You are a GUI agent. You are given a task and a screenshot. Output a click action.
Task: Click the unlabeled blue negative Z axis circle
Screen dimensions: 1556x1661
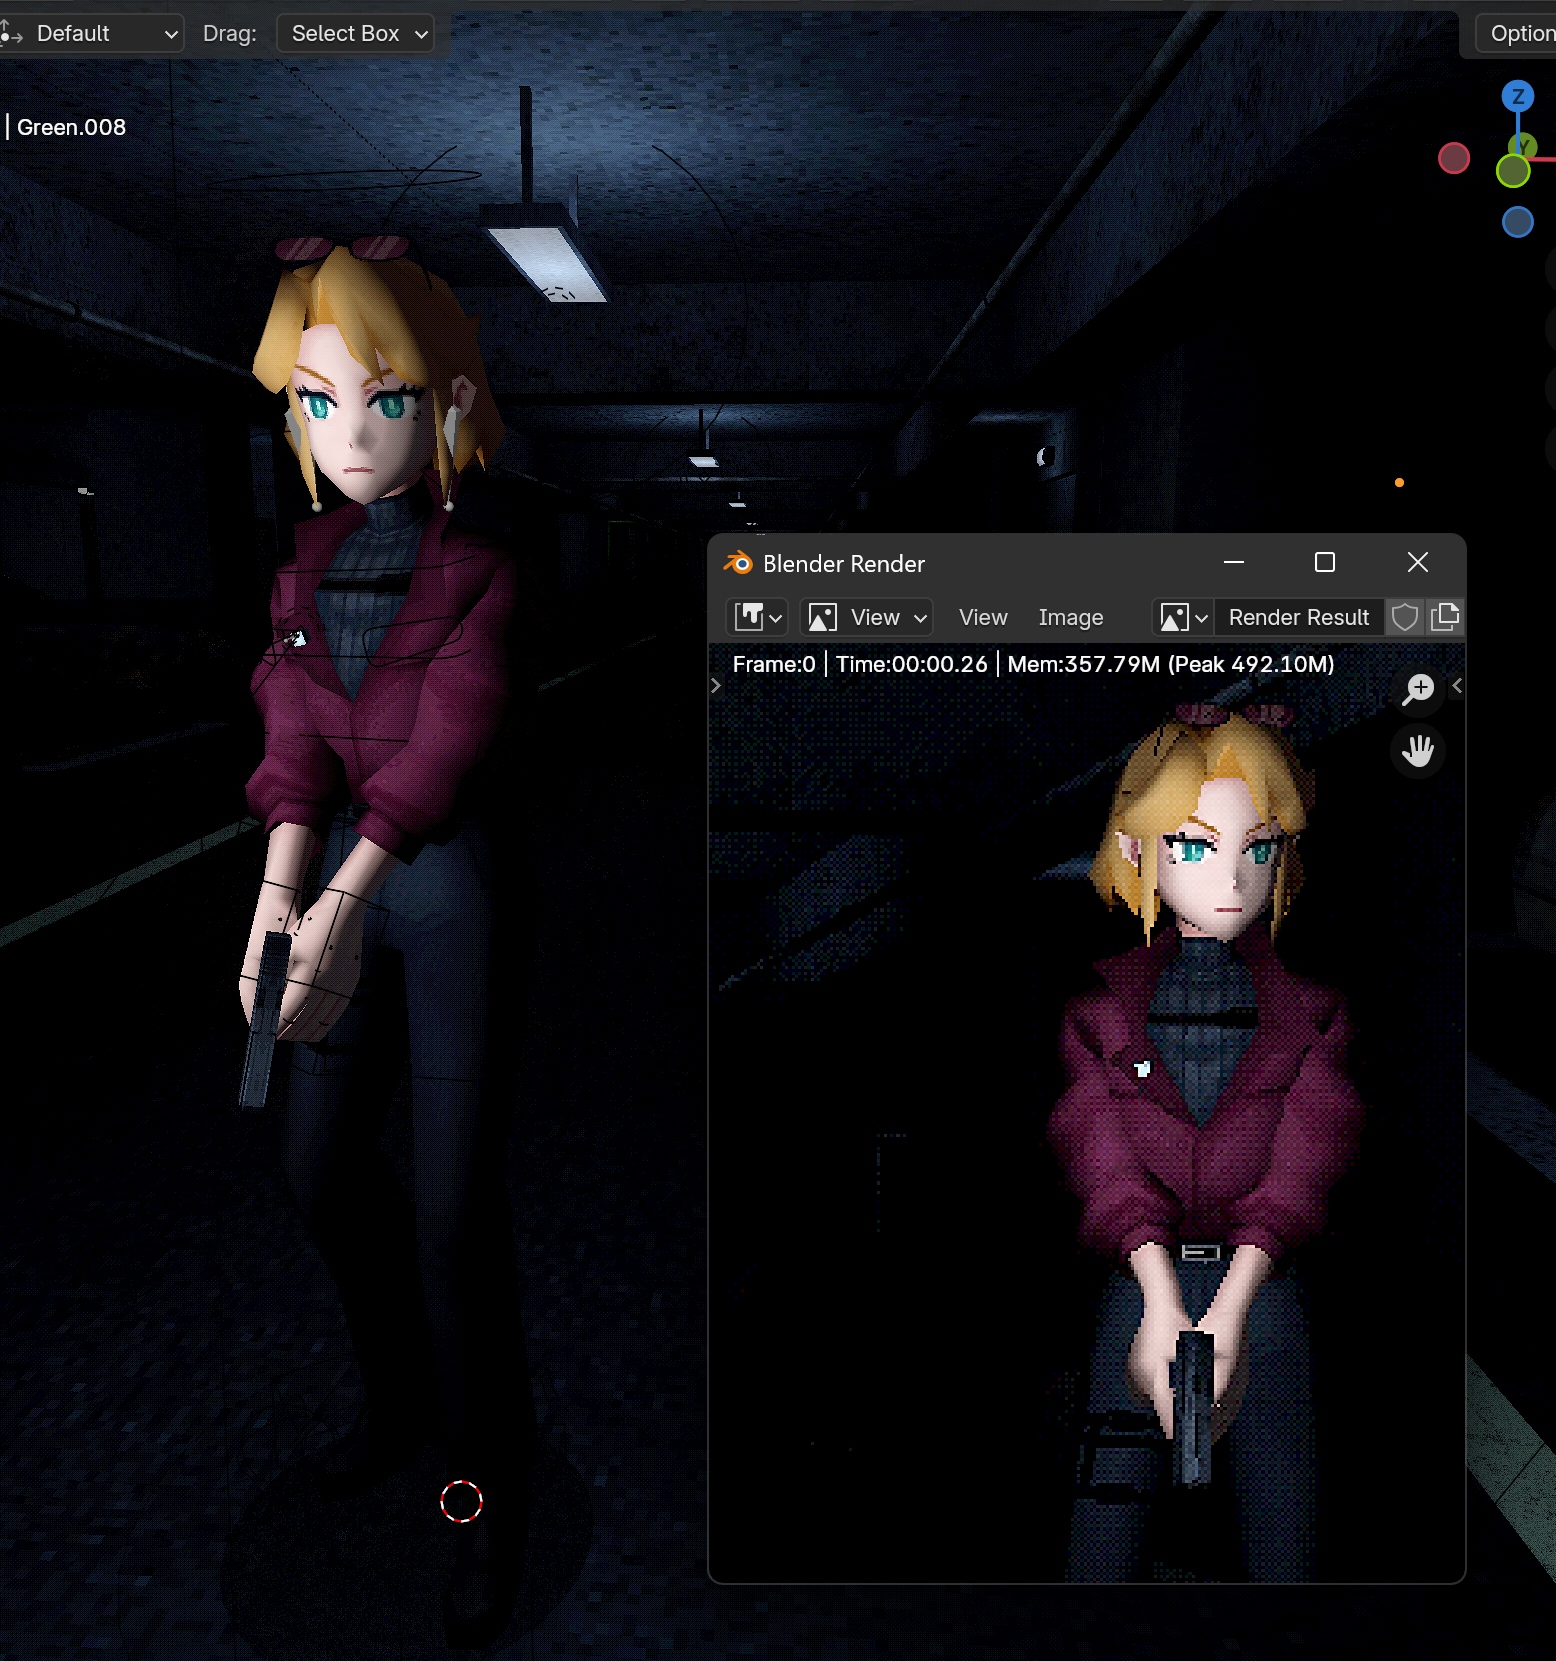tap(1517, 222)
